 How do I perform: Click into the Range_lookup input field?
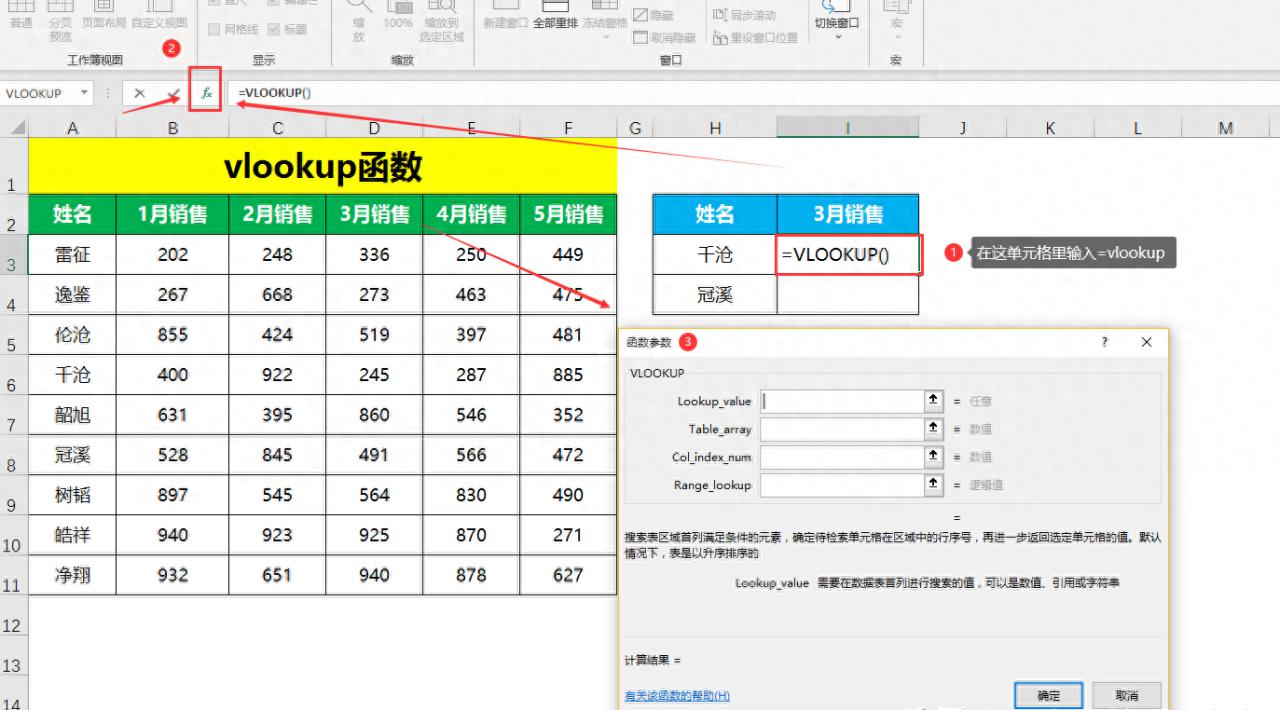point(842,485)
